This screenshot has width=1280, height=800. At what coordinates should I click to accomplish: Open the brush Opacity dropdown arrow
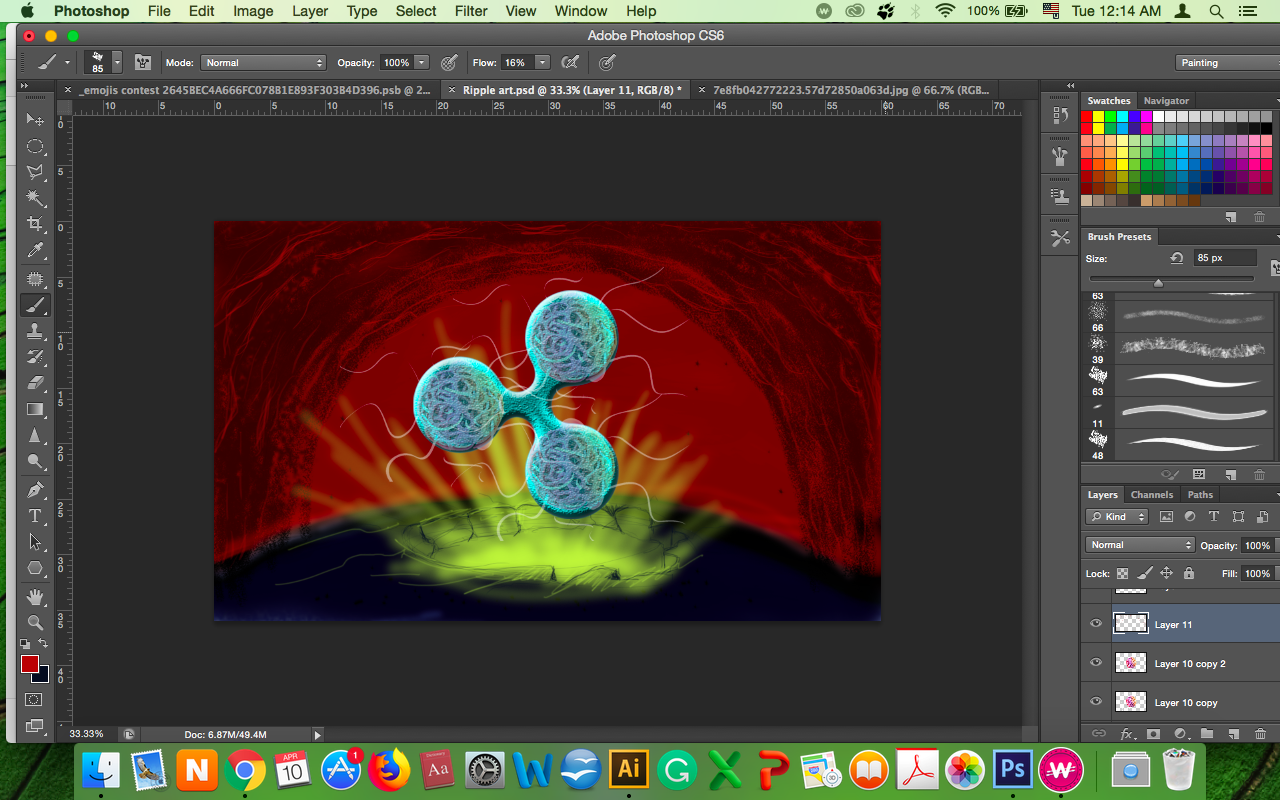[422, 62]
